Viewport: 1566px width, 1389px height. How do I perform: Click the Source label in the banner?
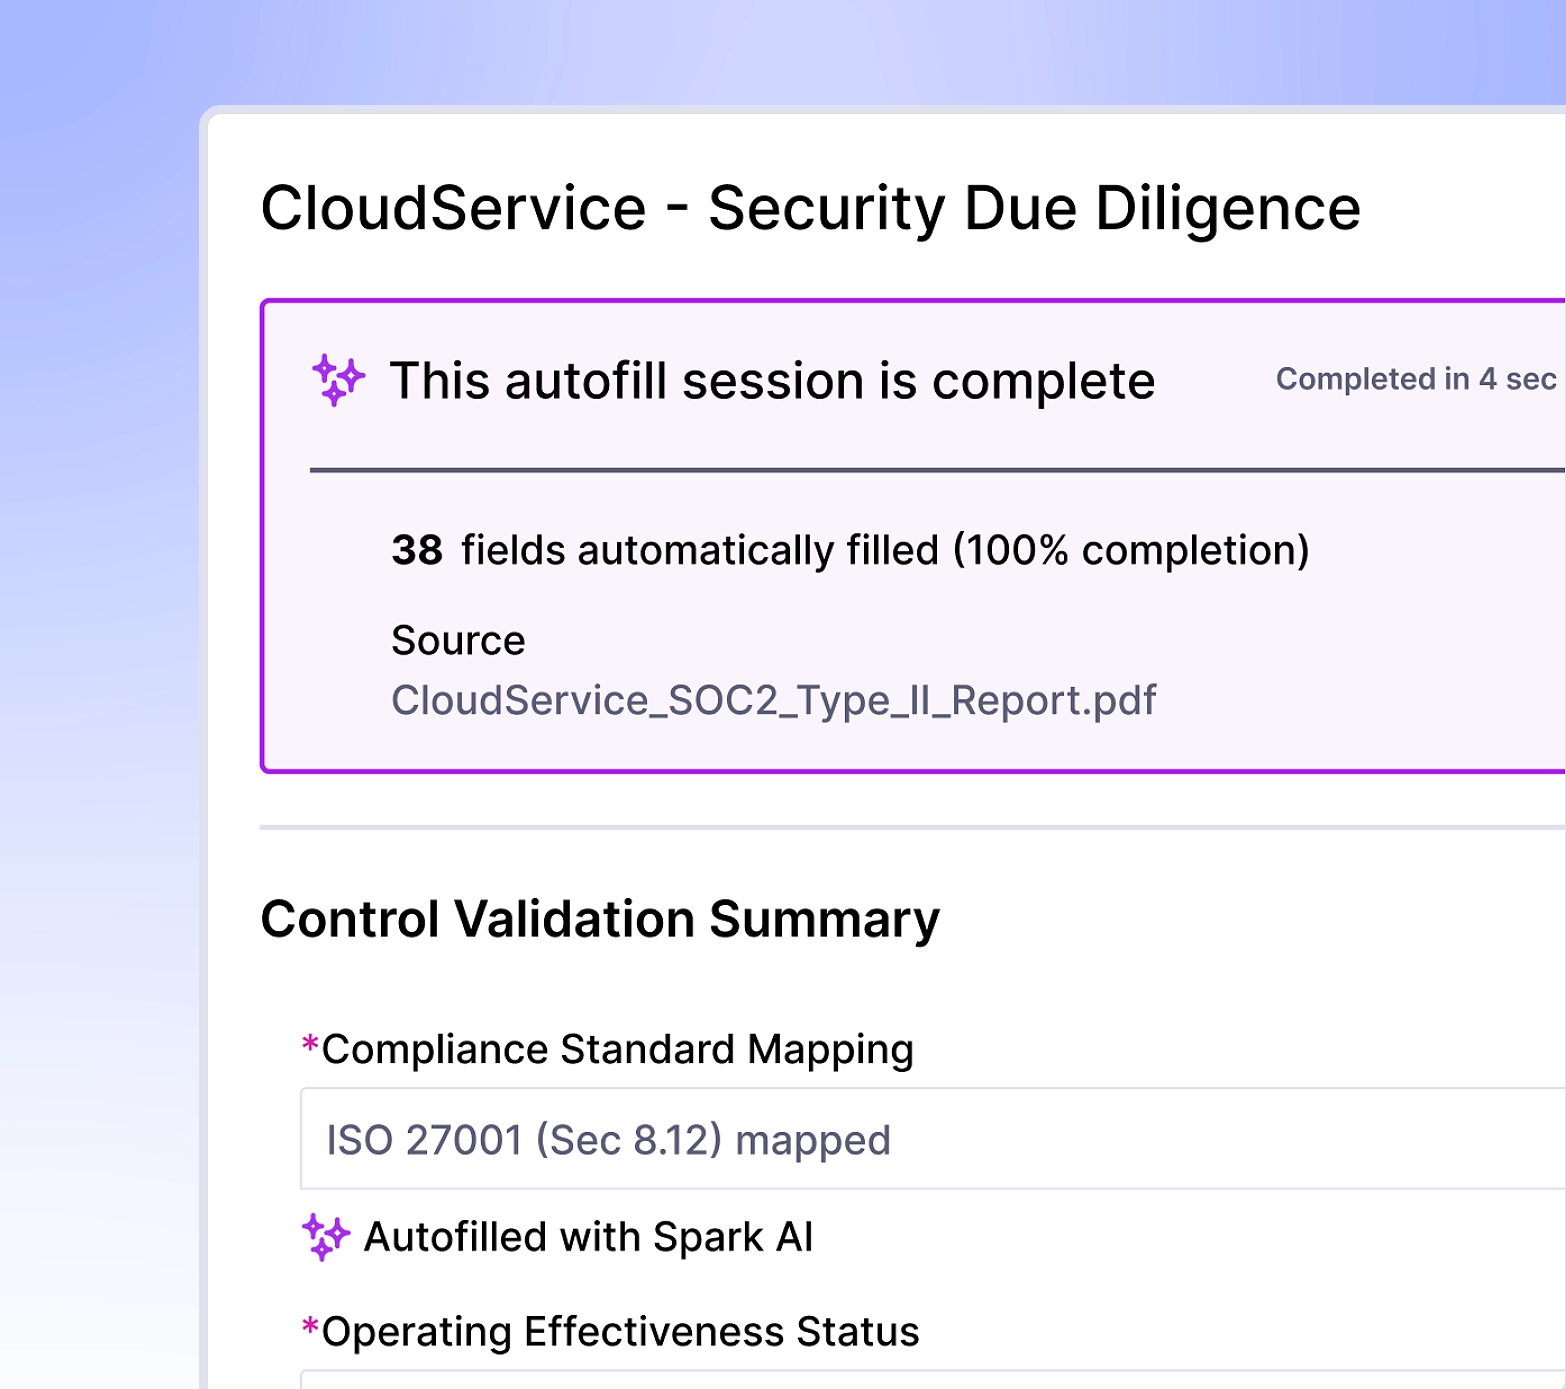coord(458,640)
